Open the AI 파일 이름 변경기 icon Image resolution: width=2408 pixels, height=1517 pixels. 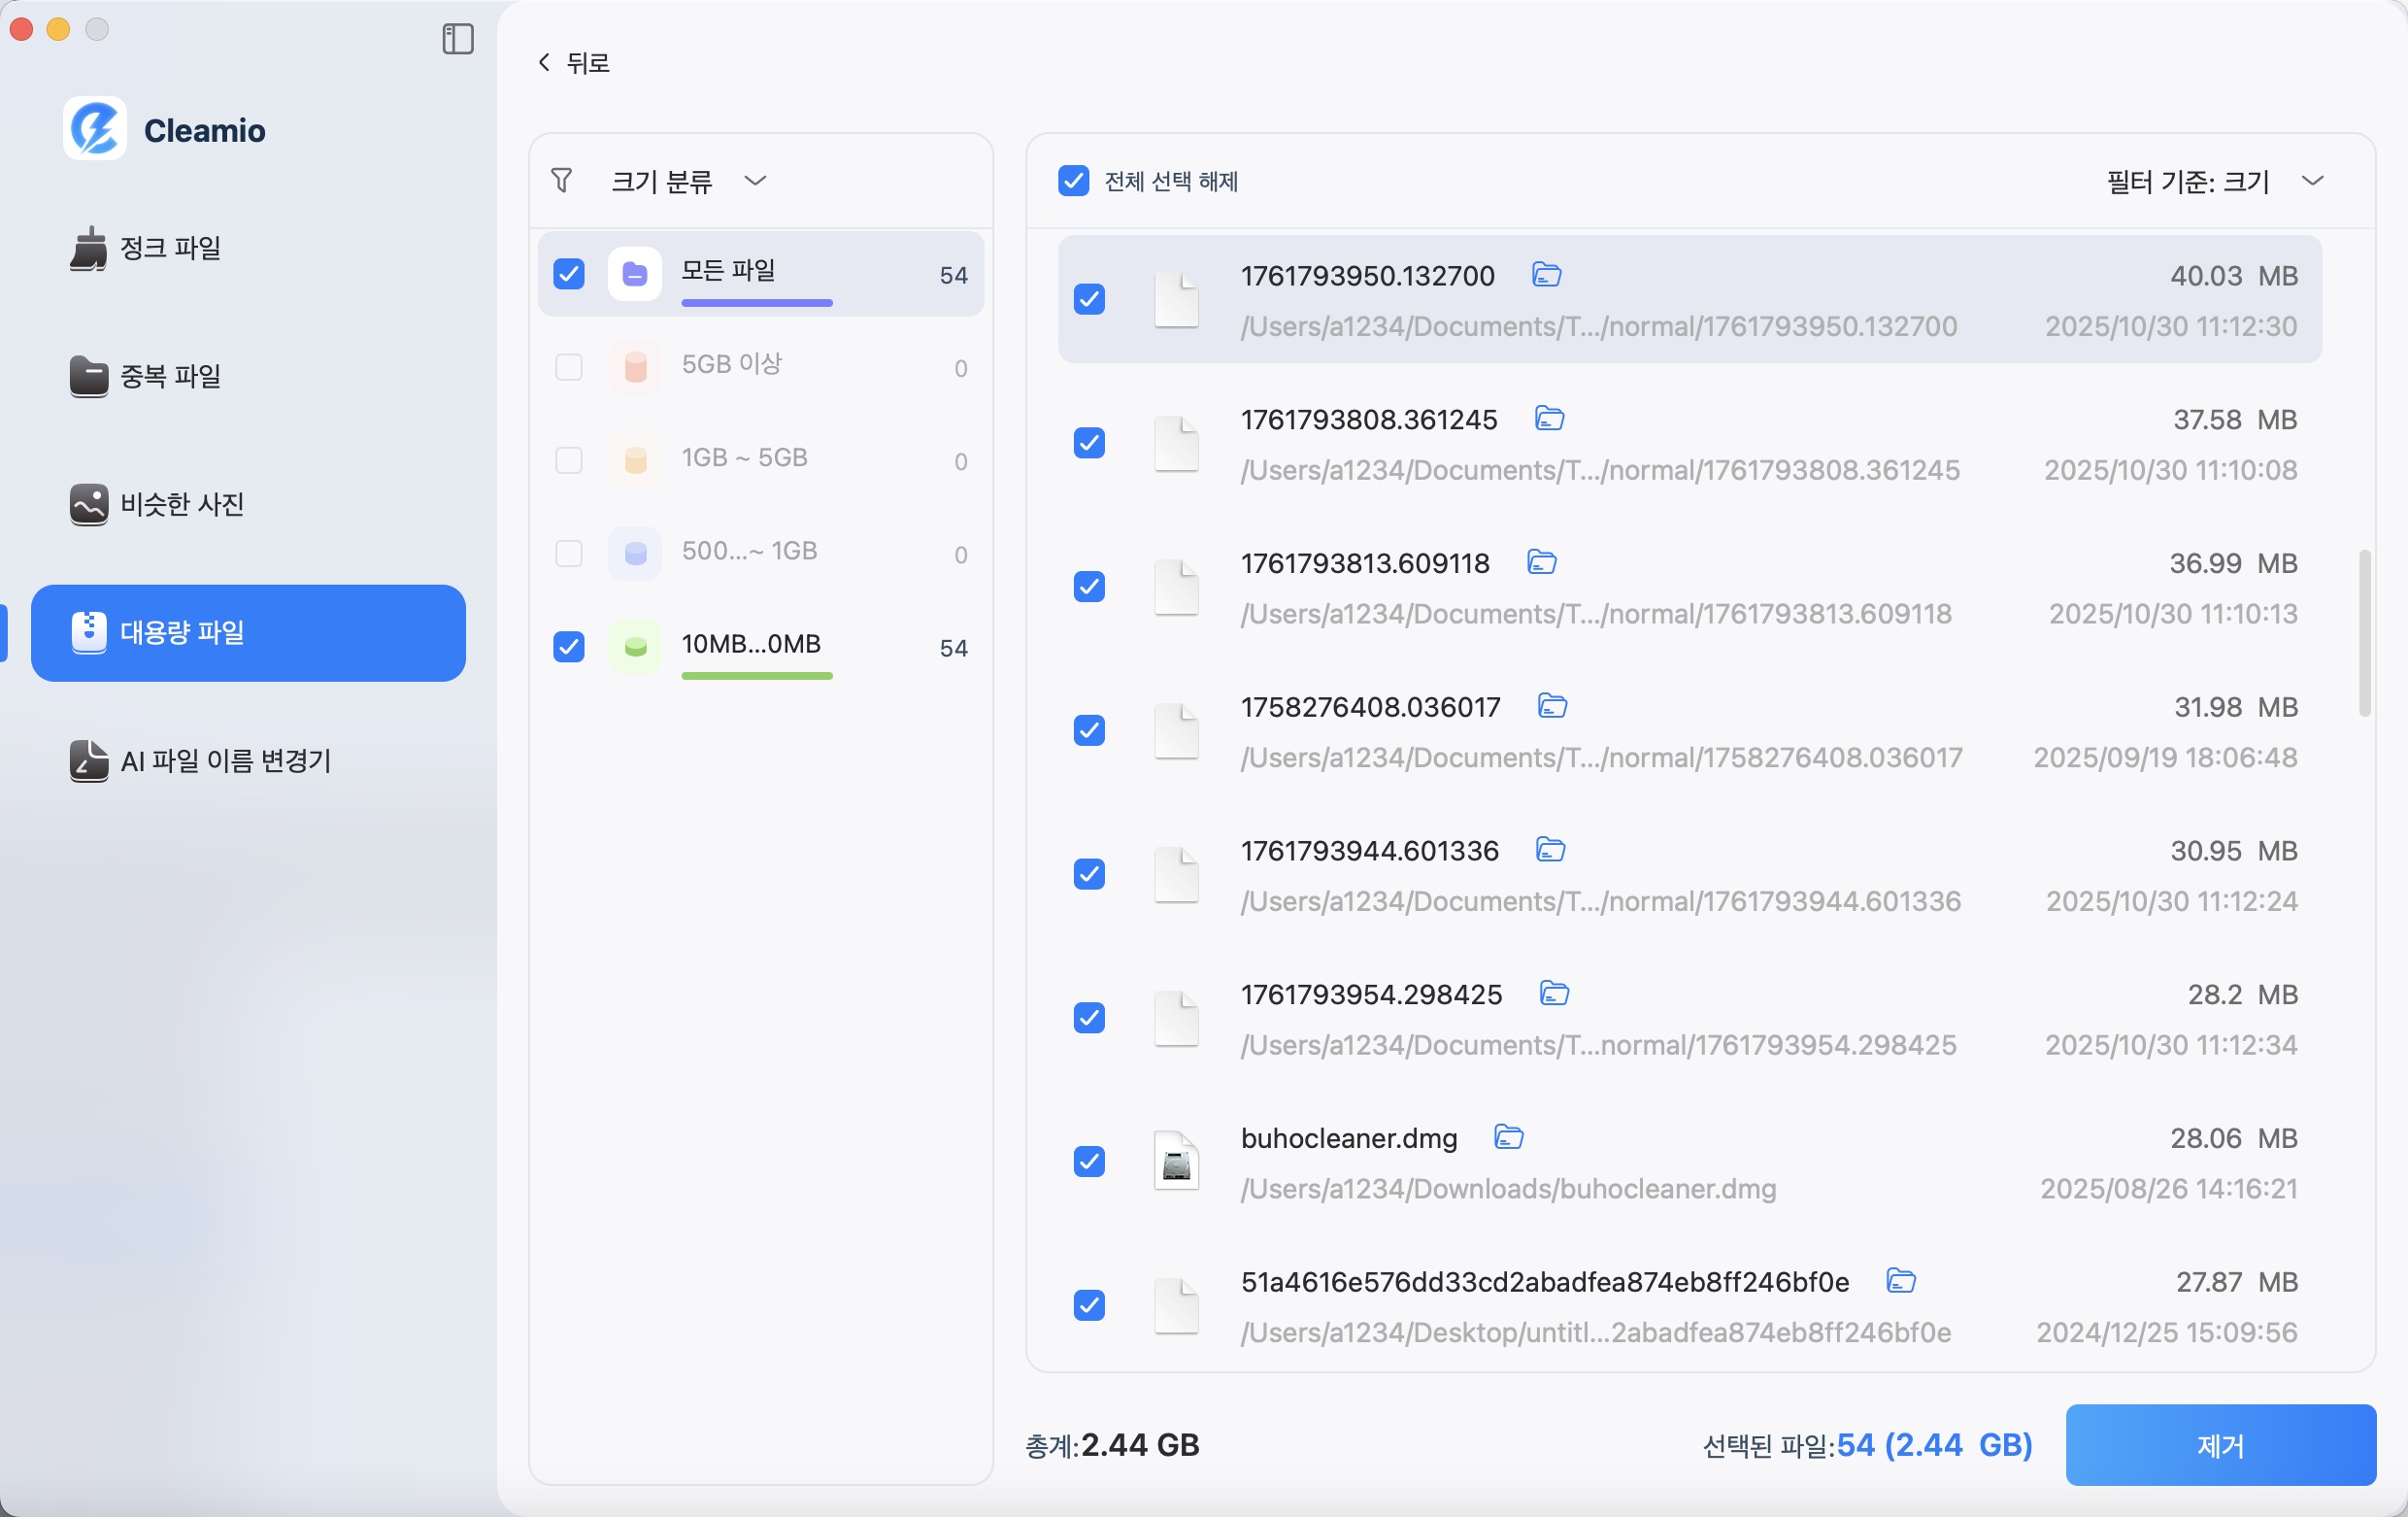89,761
